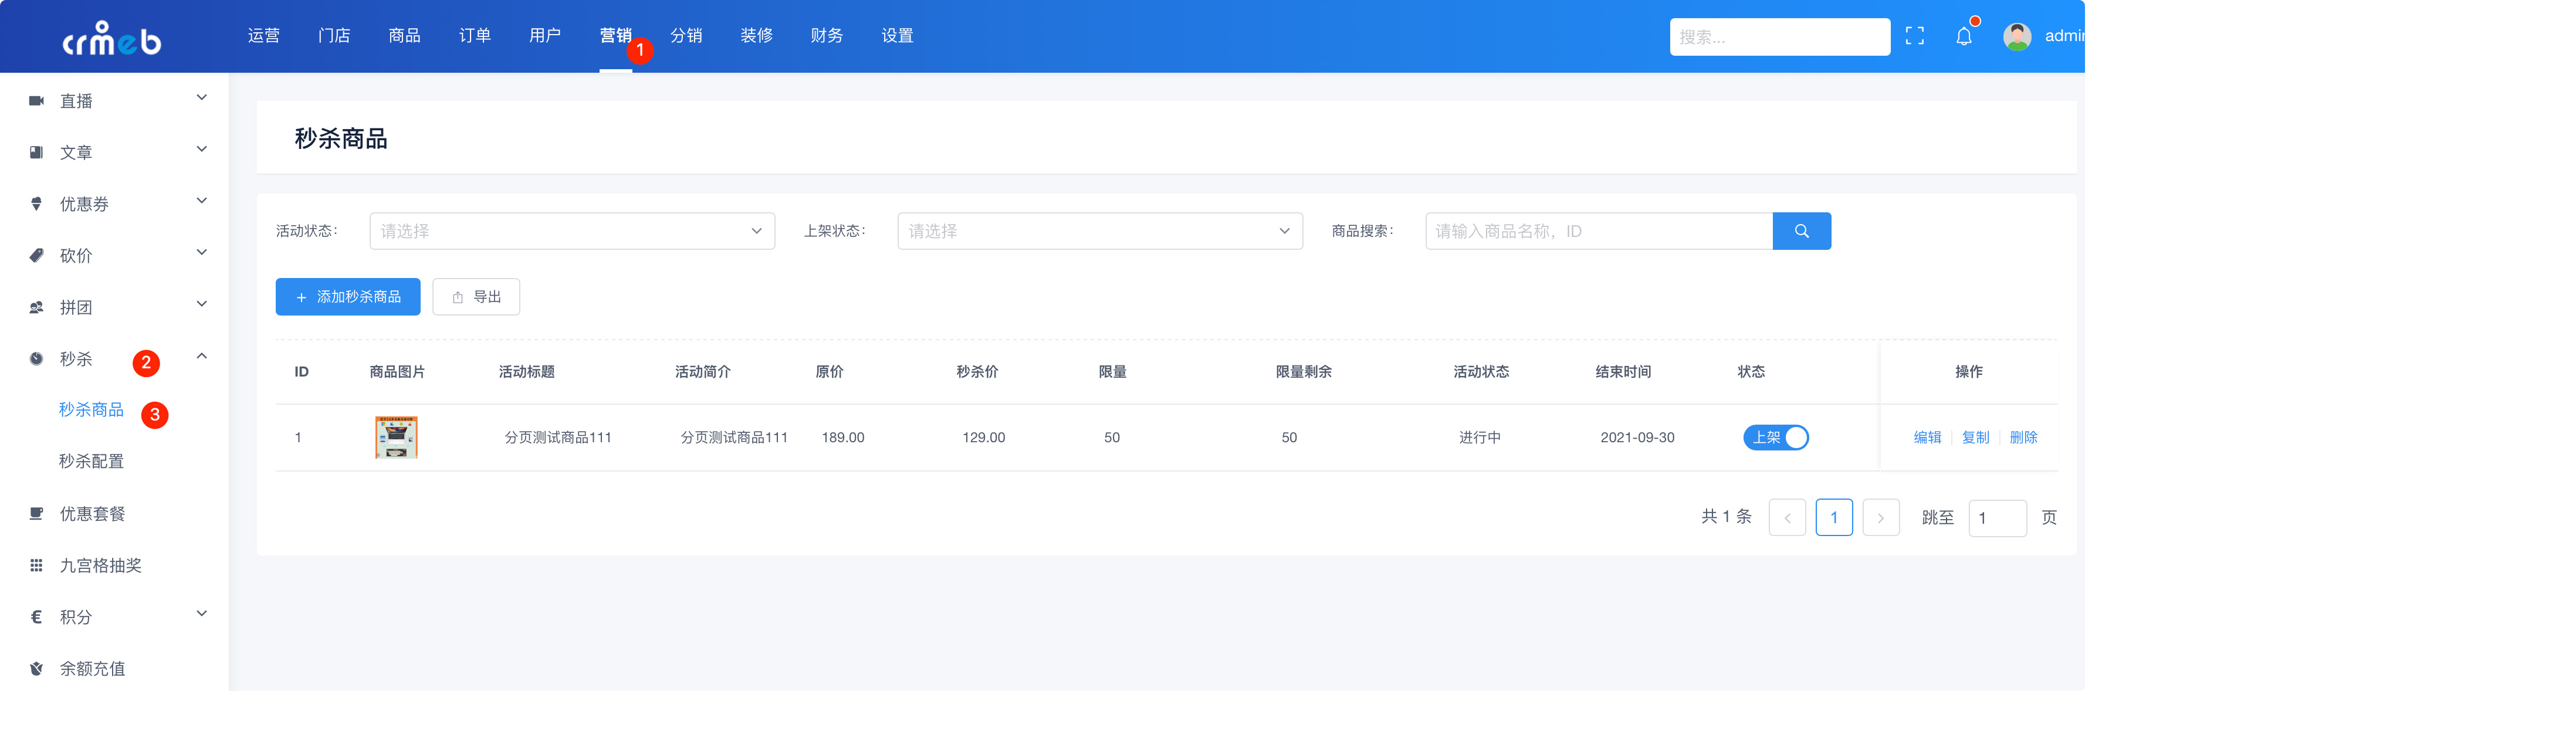Click the 129.00 seckill price cell
2576x739 pixels.
[x=983, y=437]
